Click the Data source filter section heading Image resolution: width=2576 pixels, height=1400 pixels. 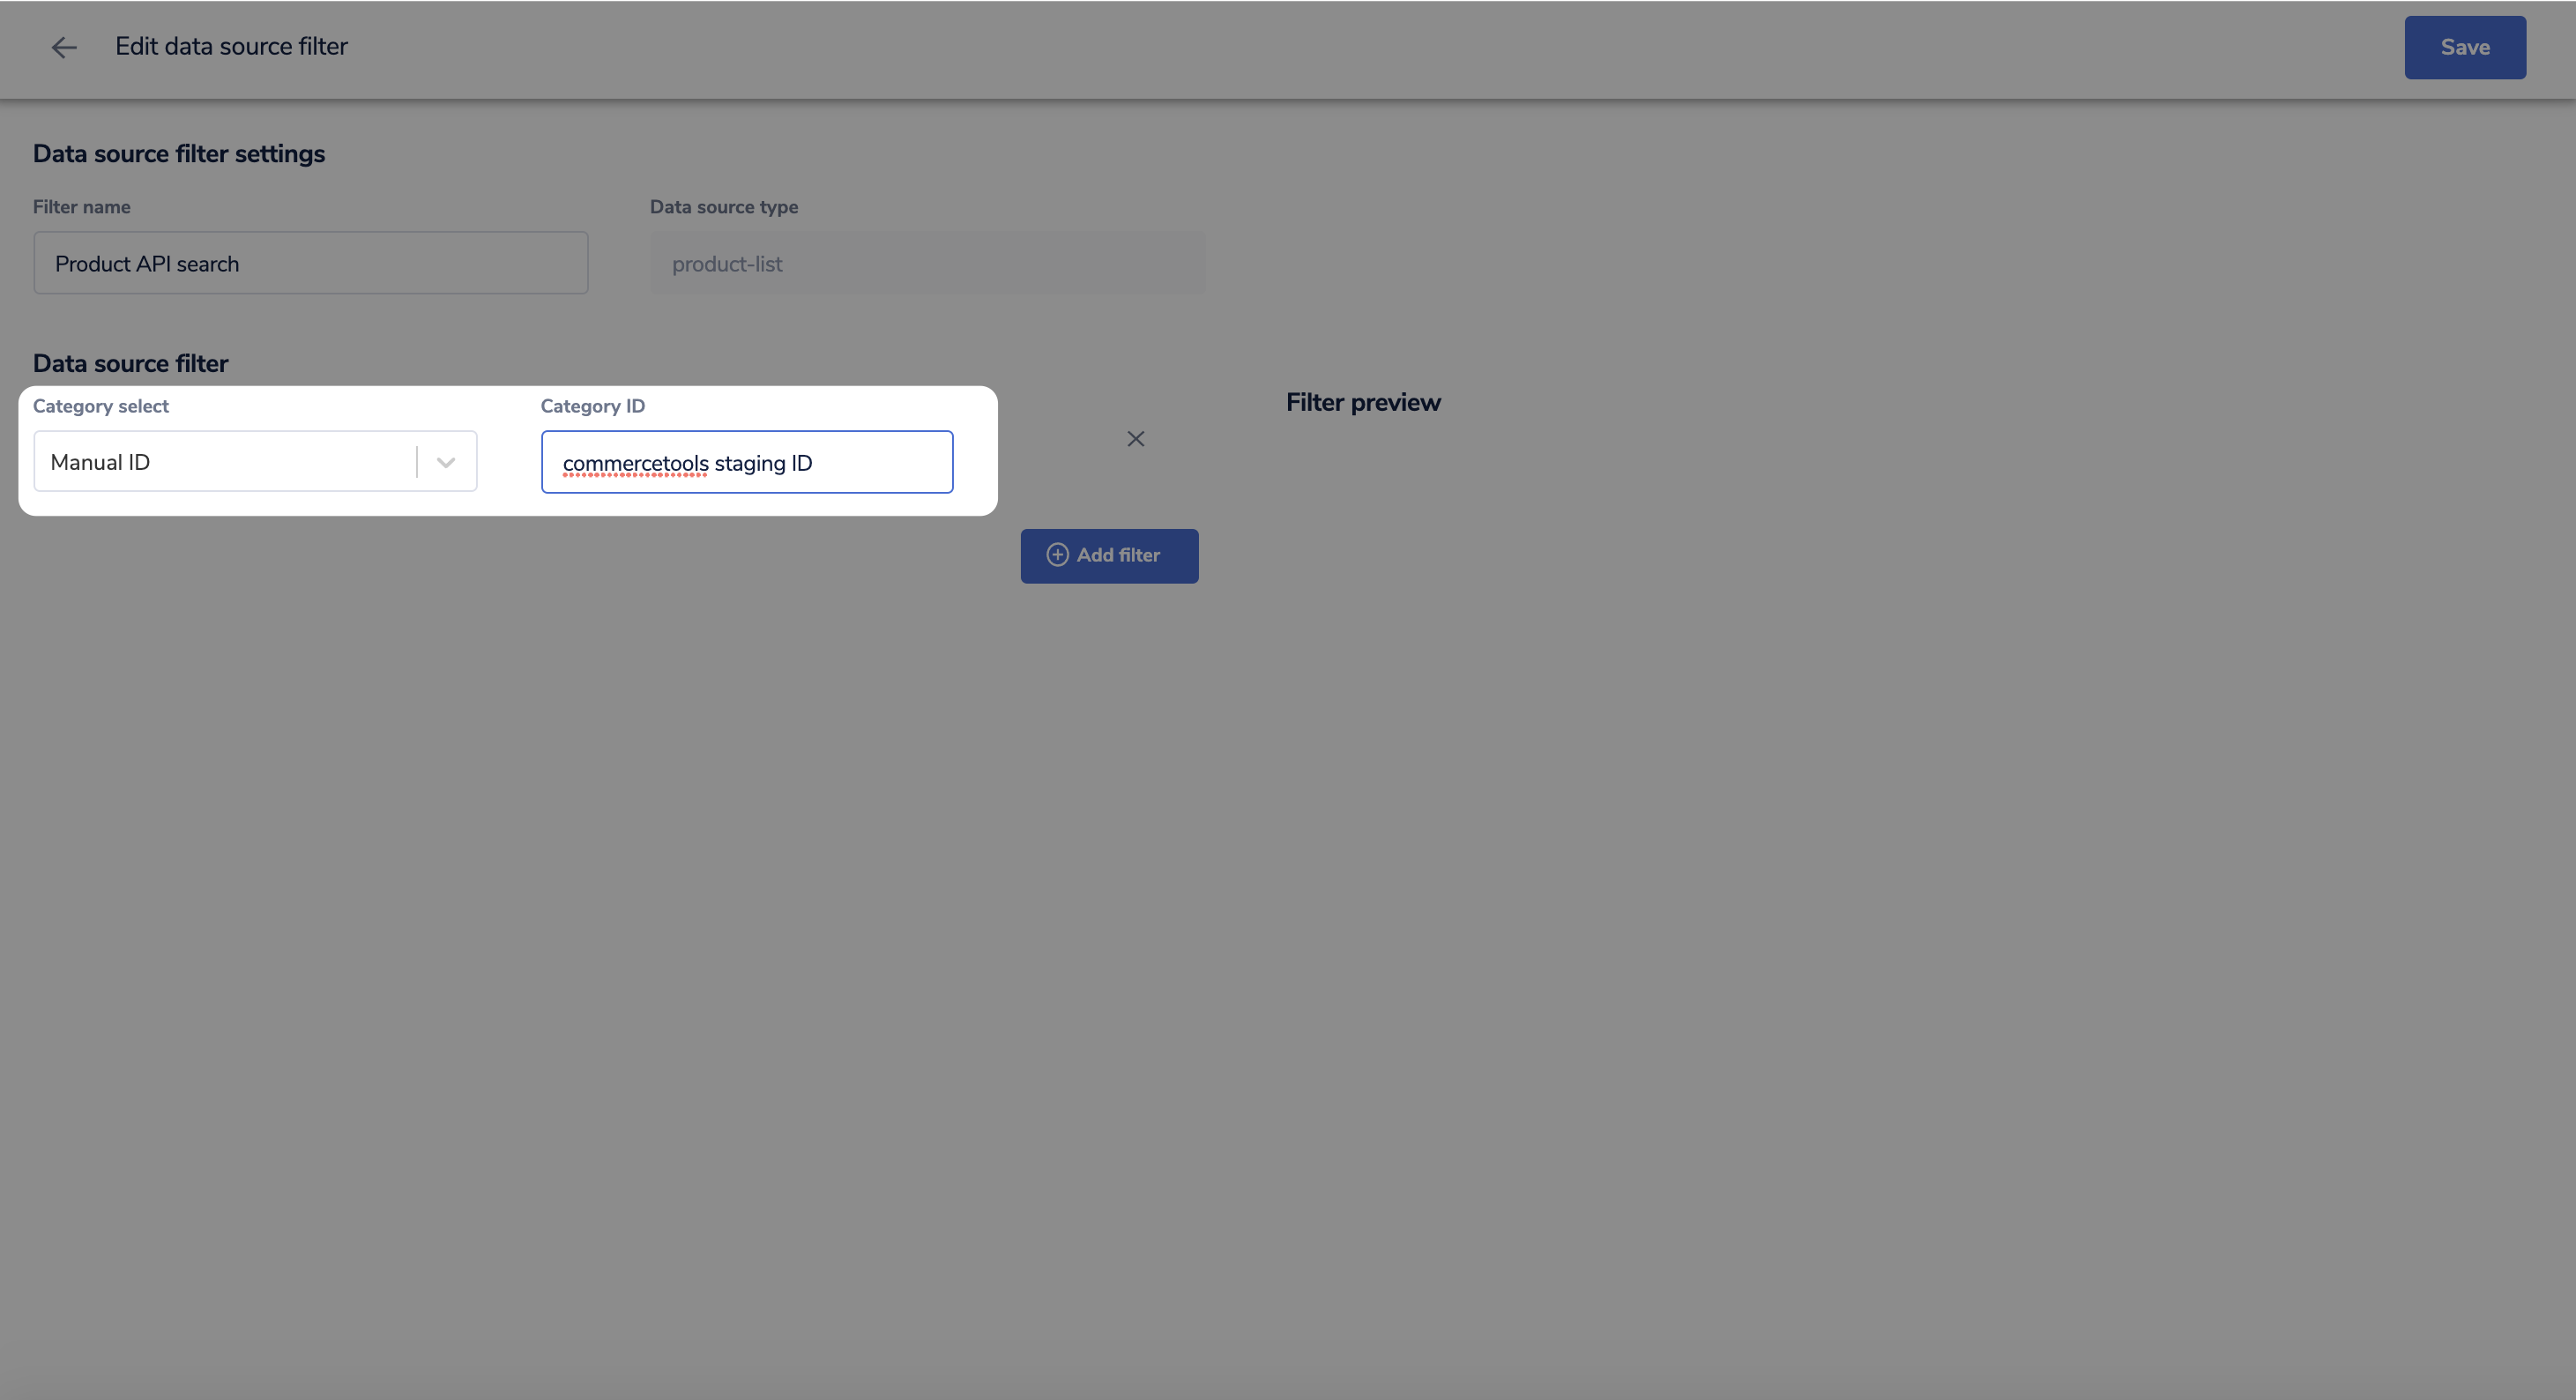(x=130, y=363)
